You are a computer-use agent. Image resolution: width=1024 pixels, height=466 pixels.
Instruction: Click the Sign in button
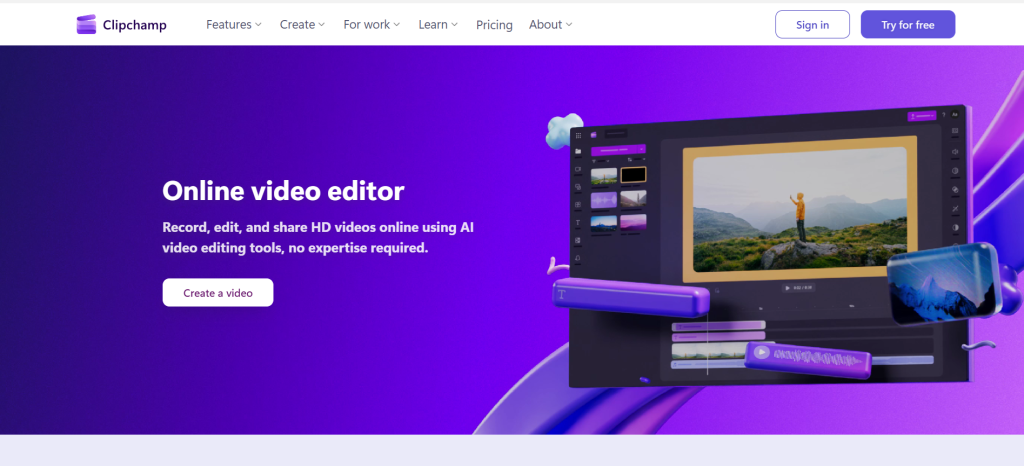[x=812, y=25]
